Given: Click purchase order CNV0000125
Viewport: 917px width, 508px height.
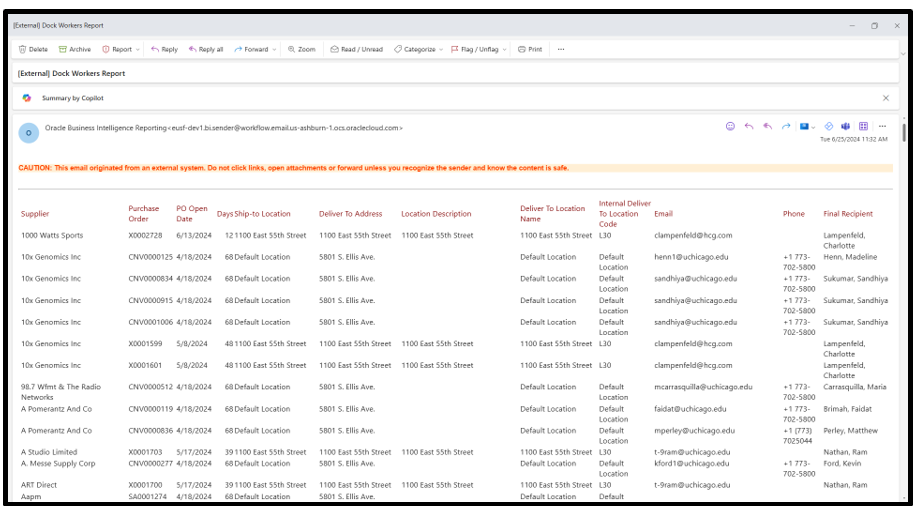Looking at the screenshot, I should [150, 257].
